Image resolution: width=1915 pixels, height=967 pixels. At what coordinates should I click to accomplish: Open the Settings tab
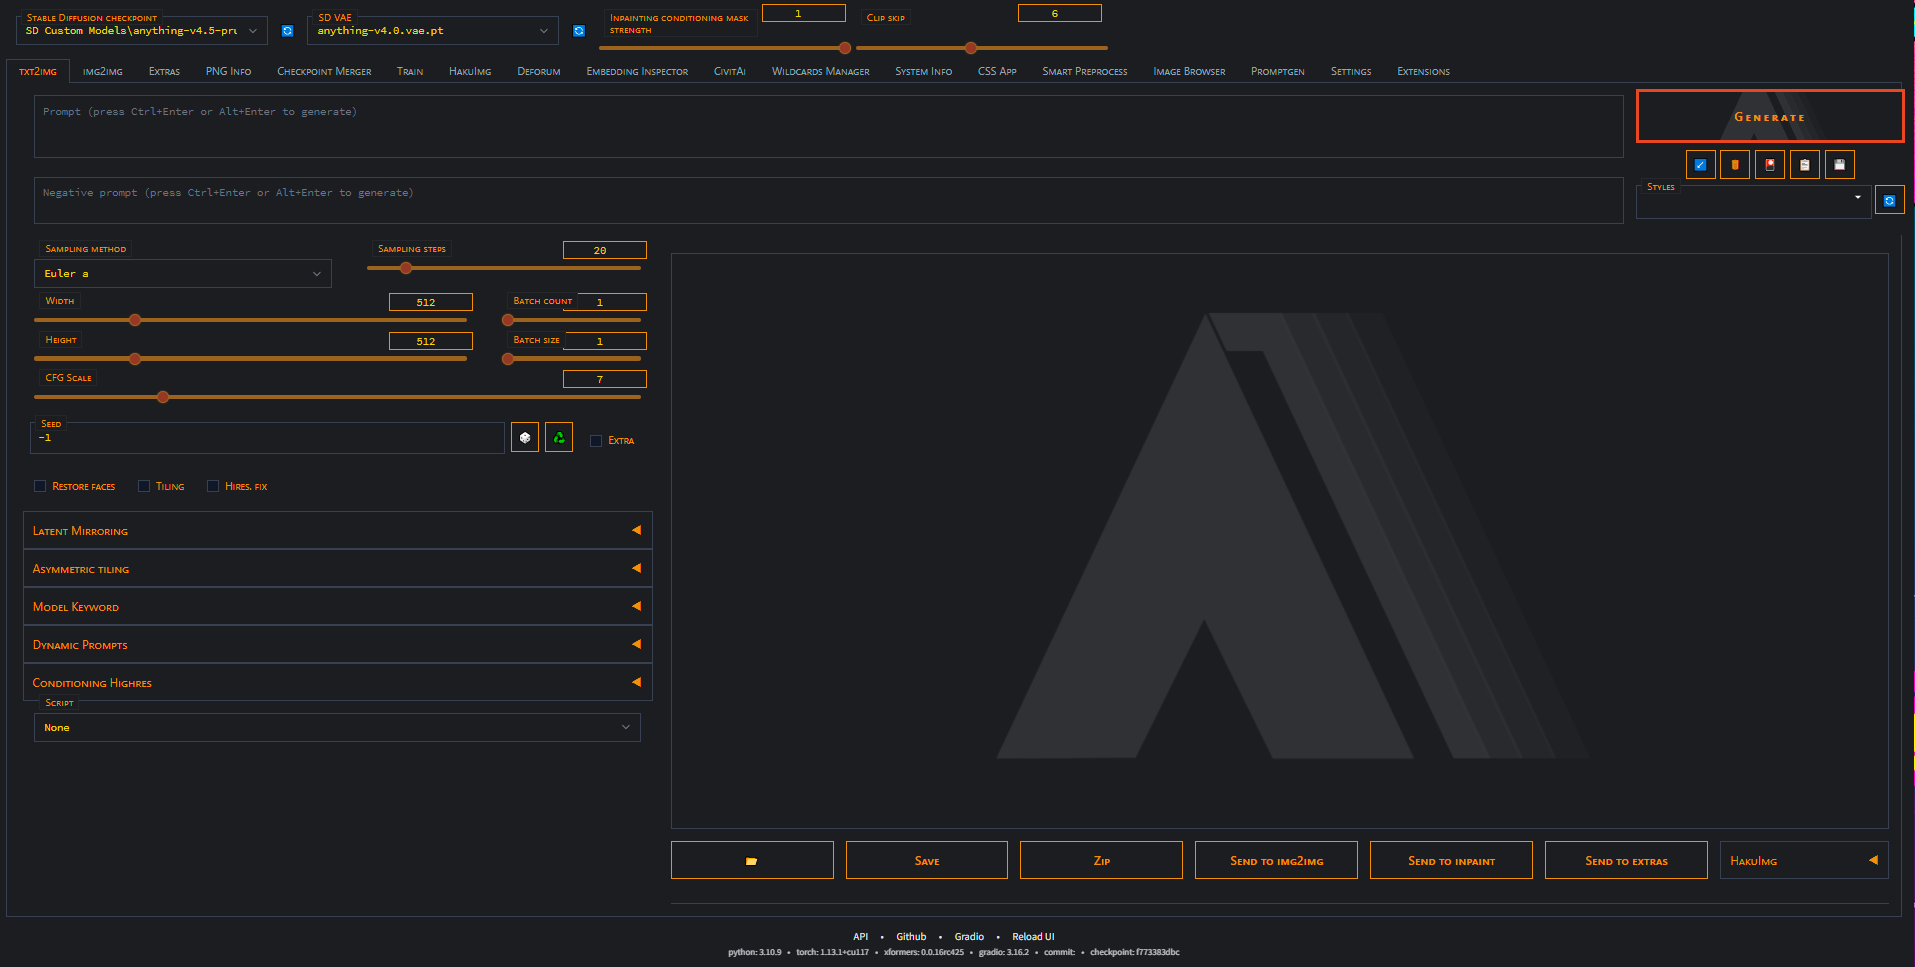coord(1351,72)
